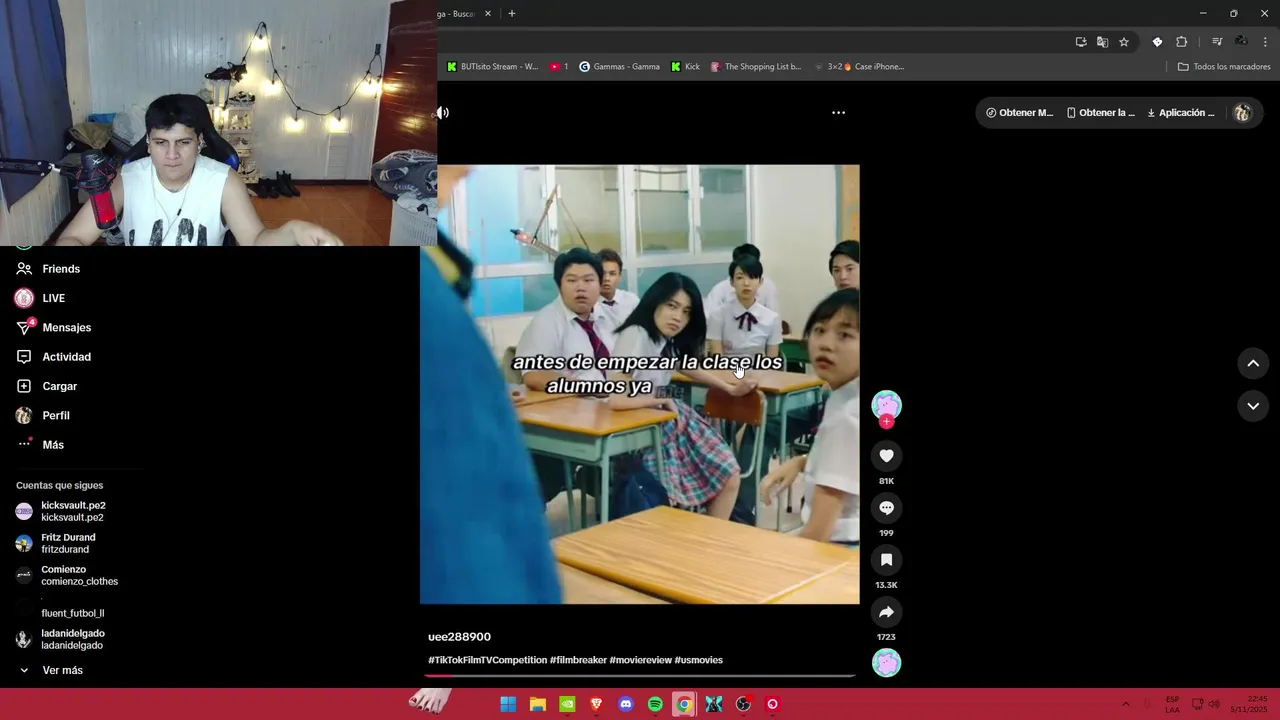
Task: Open the media control icon in toolbar
Action: click(x=1217, y=42)
